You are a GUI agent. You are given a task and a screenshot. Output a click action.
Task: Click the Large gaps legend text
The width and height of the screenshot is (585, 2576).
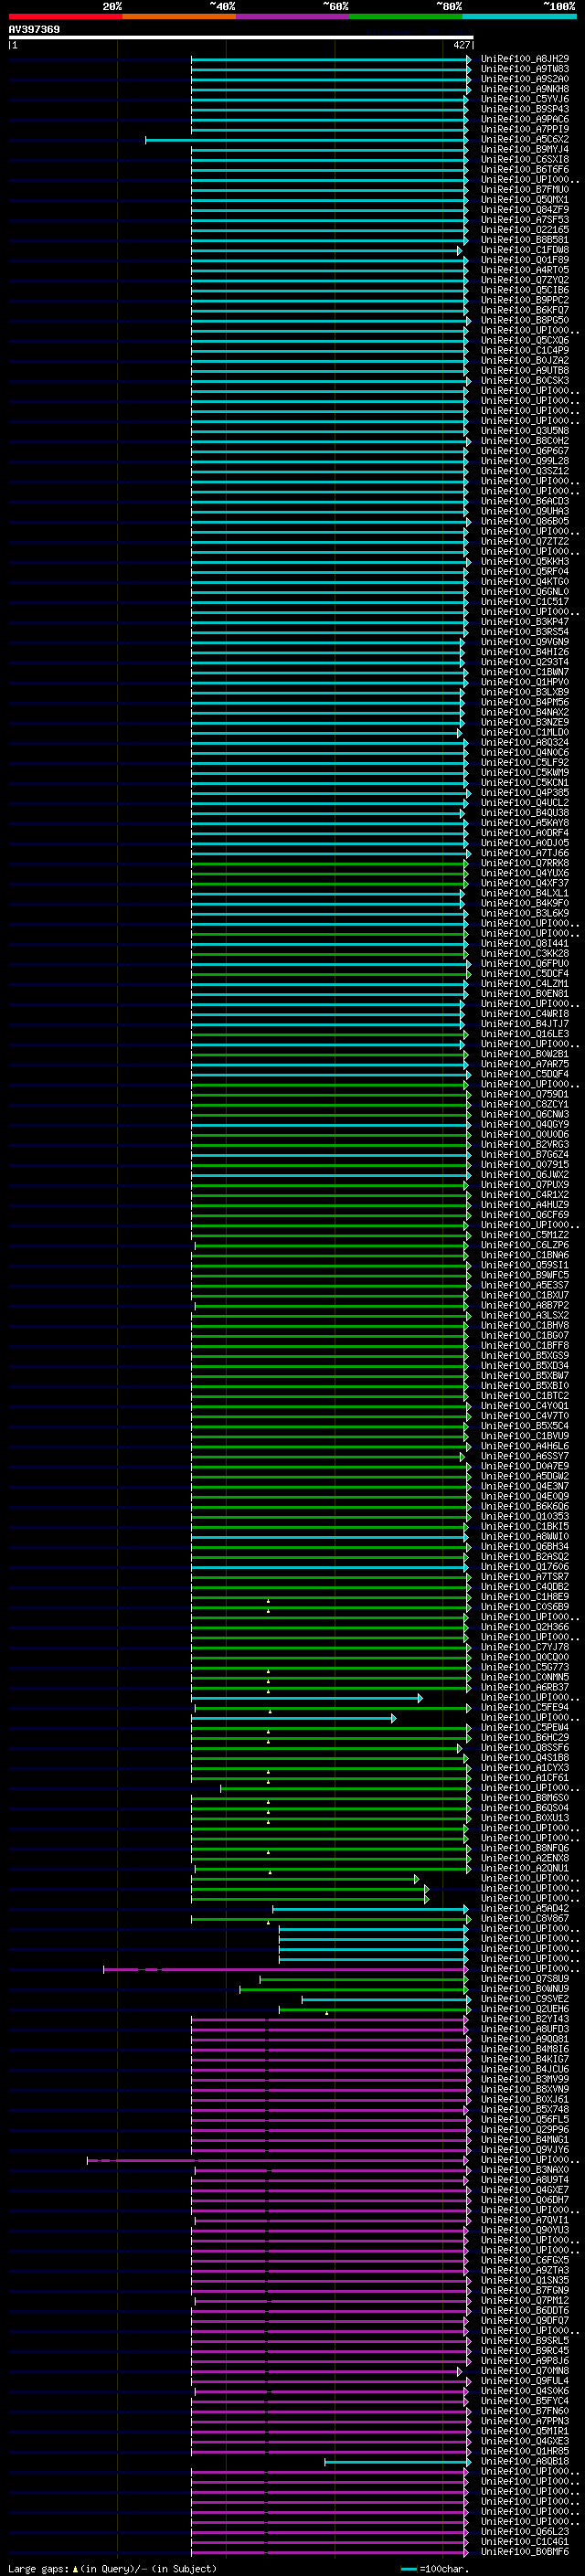tap(111, 2568)
